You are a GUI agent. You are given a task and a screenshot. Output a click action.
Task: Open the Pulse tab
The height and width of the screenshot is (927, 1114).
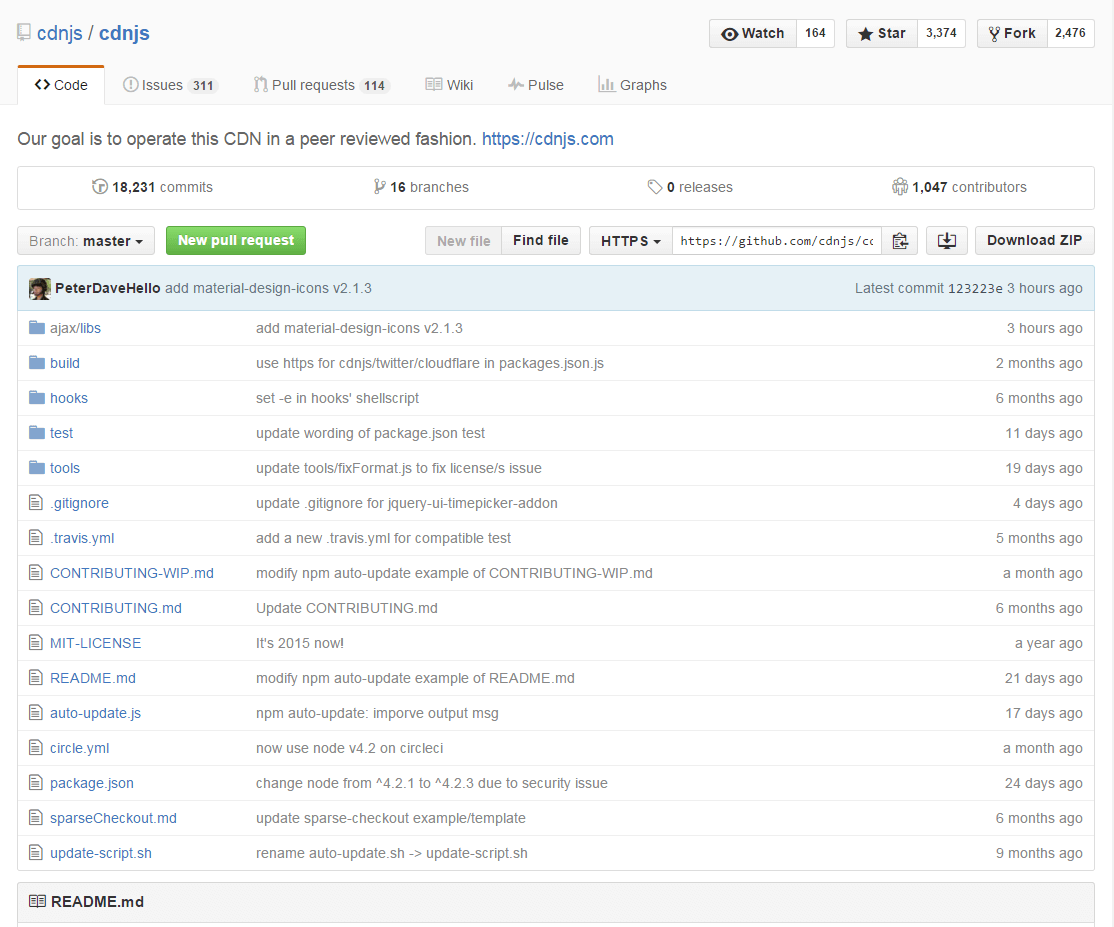[536, 85]
